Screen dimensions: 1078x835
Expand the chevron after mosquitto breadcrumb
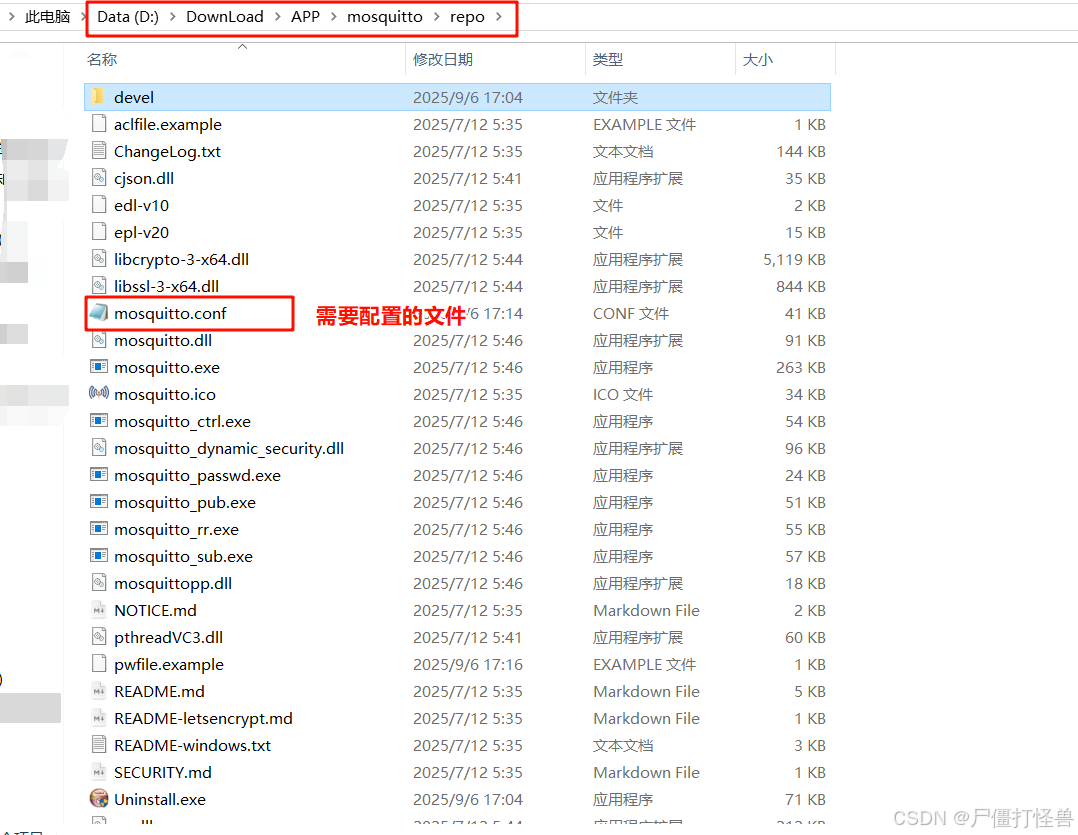pyautogui.click(x=437, y=16)
